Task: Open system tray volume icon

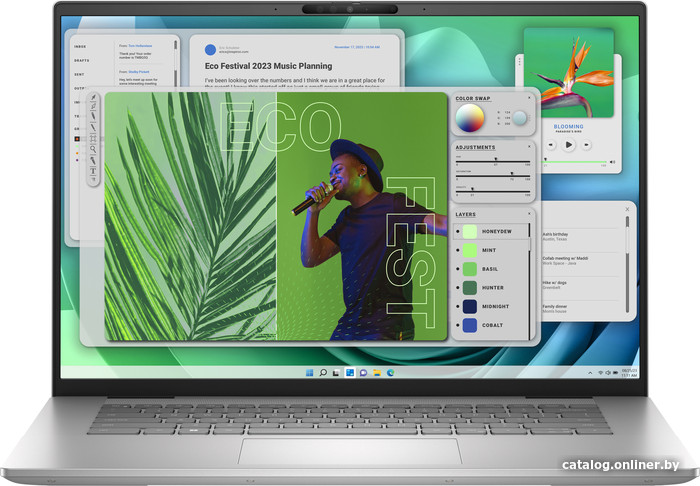Action: (x=608, y=373)
